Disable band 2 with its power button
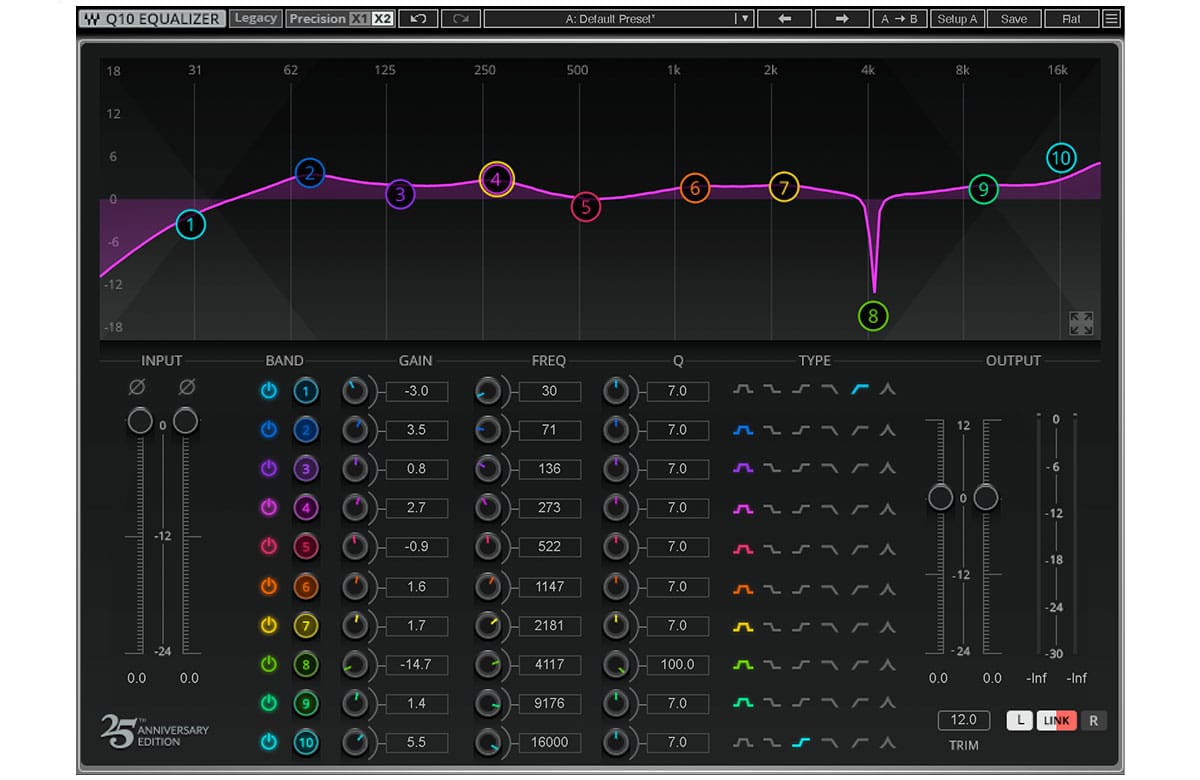The image size is (1200, 780). (x=268, y=430)
